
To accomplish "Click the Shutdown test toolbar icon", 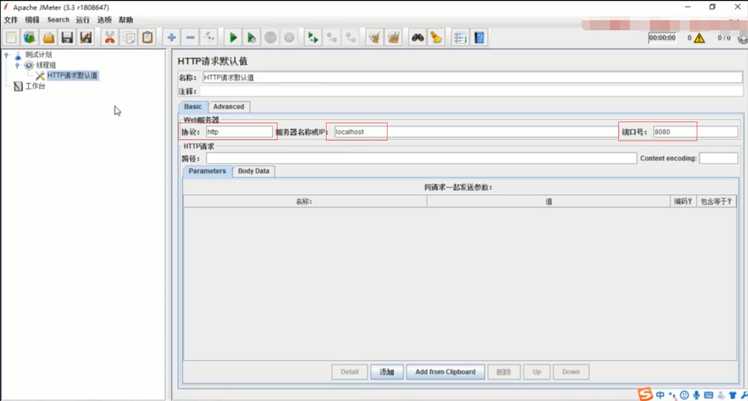I will pos(289,37).
